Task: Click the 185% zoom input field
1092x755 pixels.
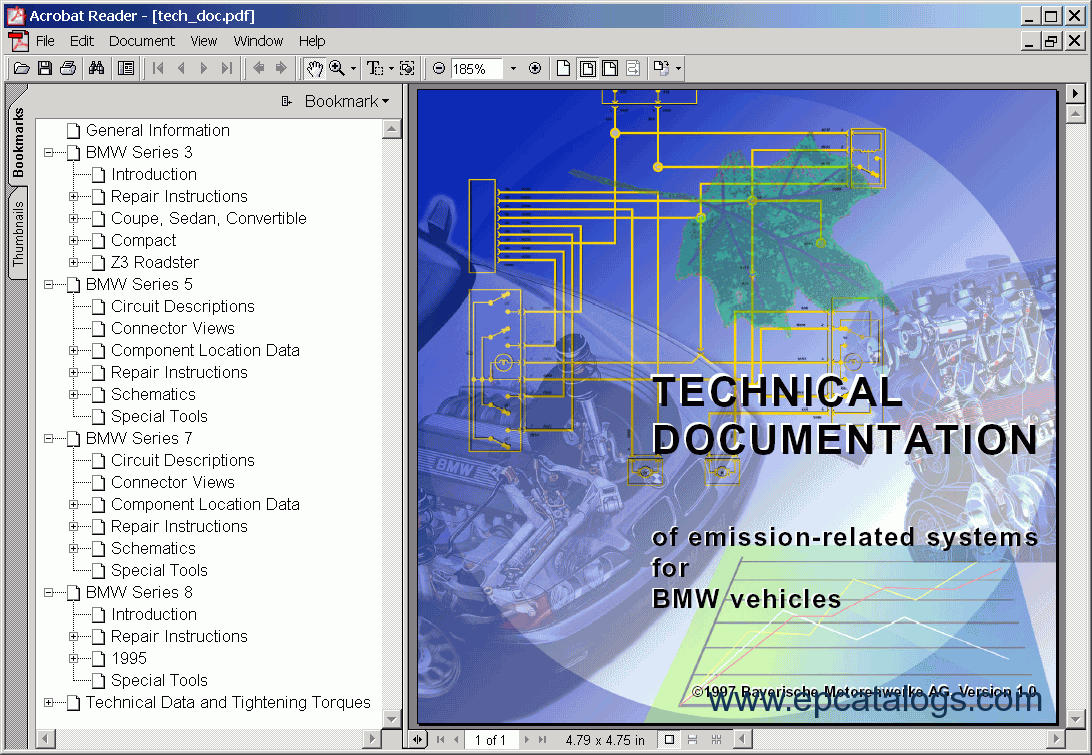Action: pos(476,69)
